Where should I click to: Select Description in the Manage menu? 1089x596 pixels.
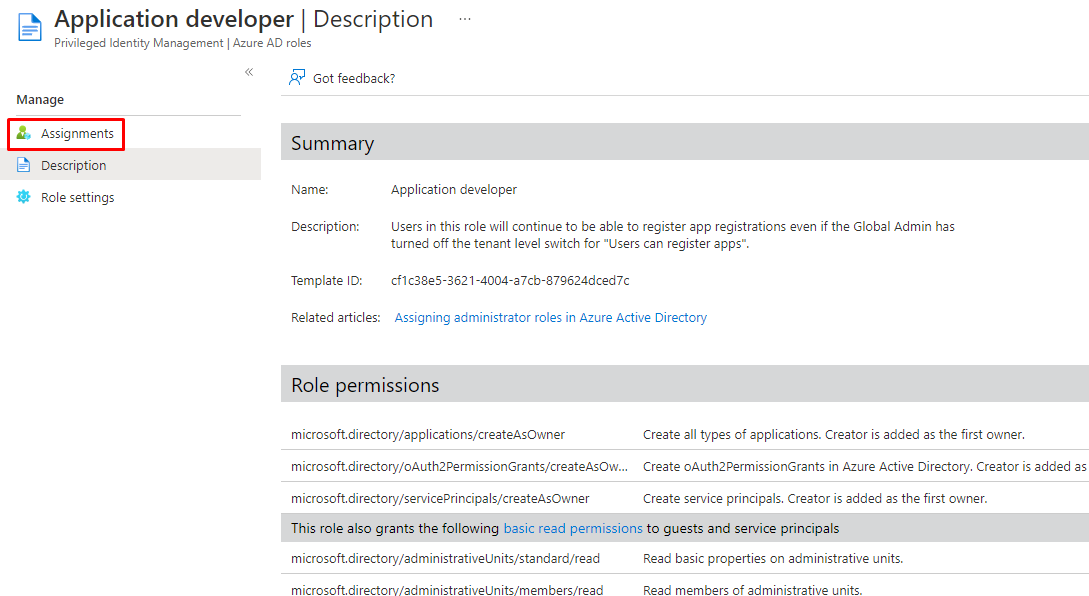pyautogui.click(x=73, y=165)
